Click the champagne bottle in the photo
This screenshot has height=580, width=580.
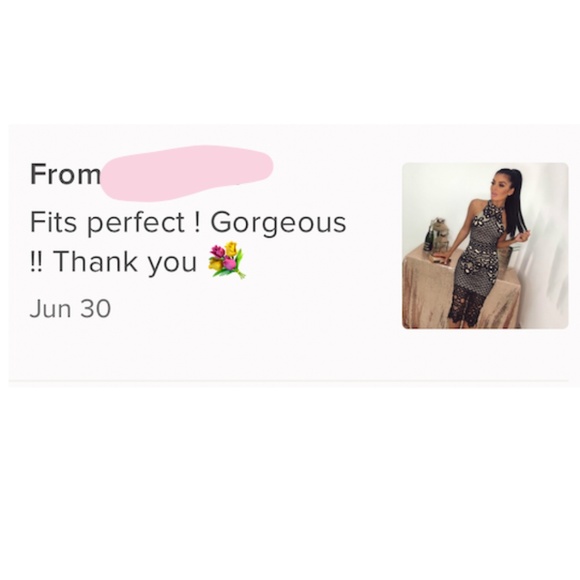(x=428, y=237)
